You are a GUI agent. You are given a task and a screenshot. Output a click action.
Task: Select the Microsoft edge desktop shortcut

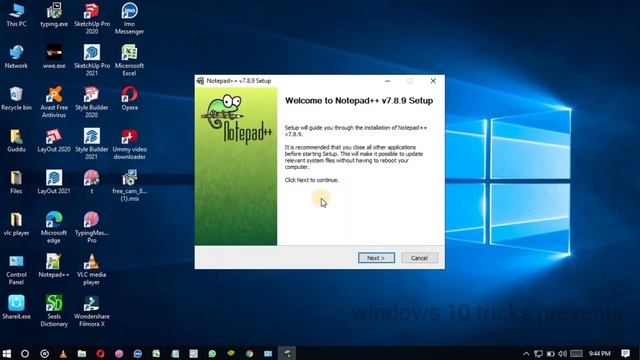54,228
